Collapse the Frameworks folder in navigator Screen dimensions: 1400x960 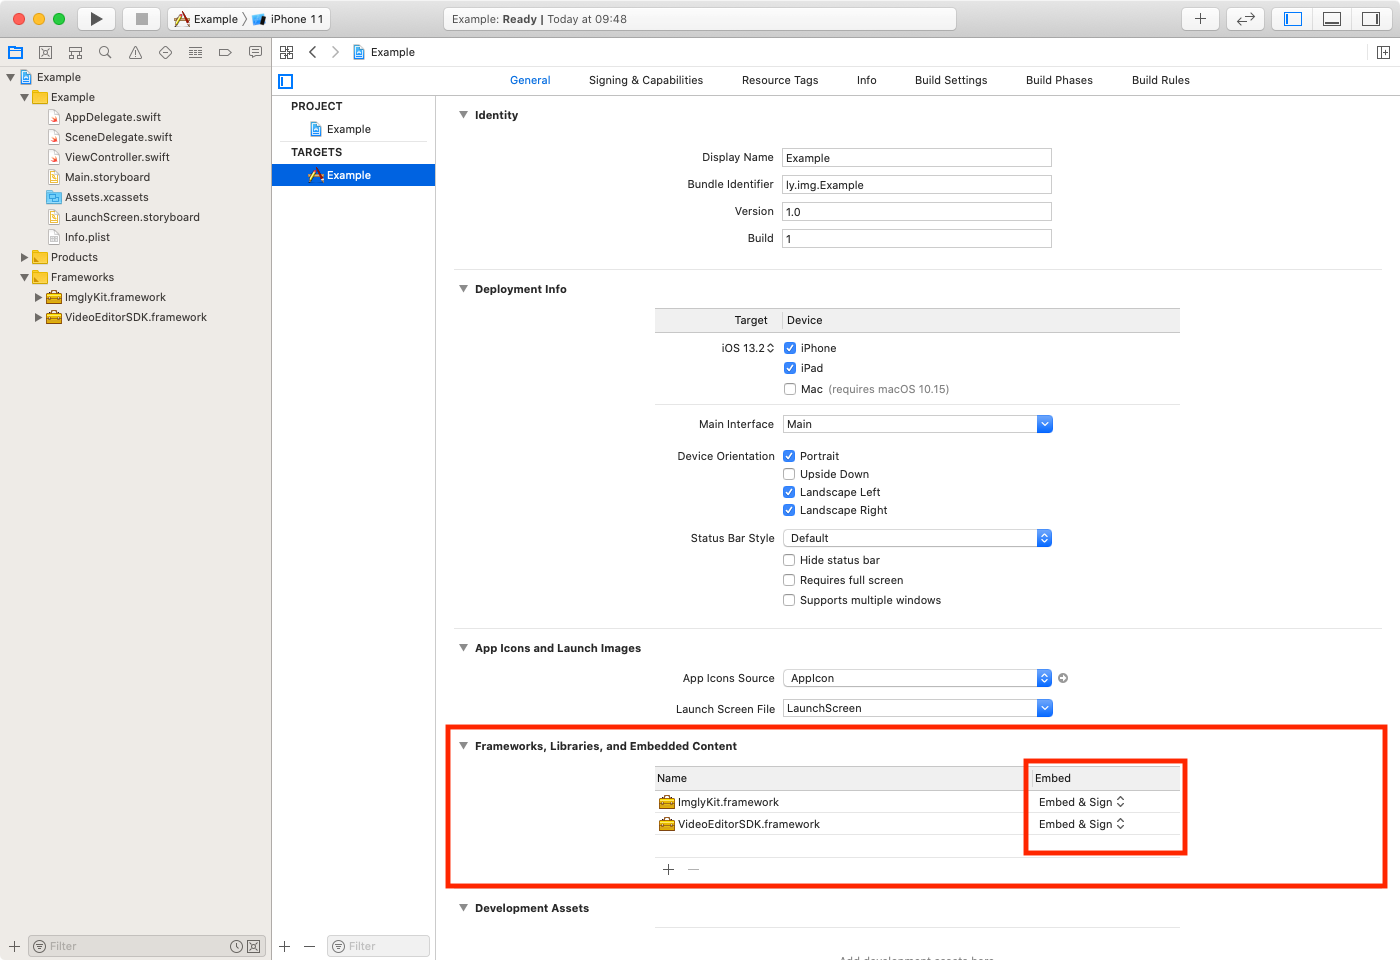[25, 277]
